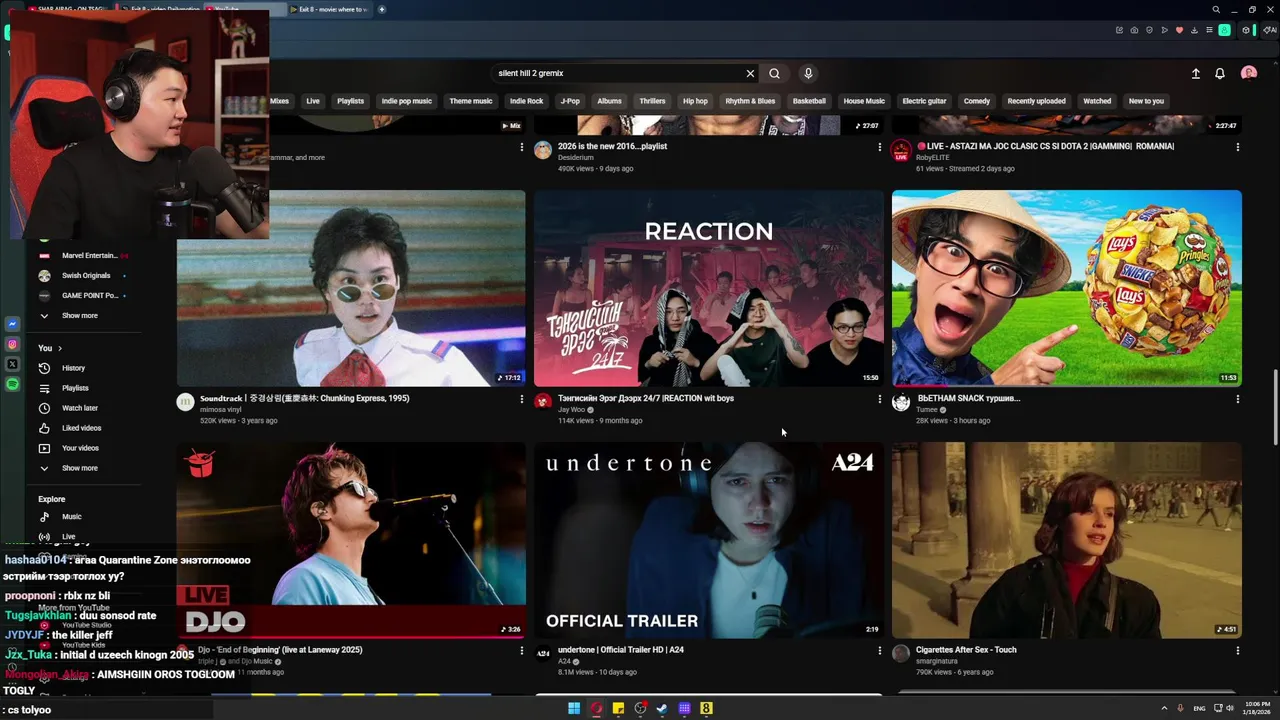Screen dimensions: 1280x720
Task: Open the taskbar clock showing 10:06 PM
Action: [x=1258, y=708]
